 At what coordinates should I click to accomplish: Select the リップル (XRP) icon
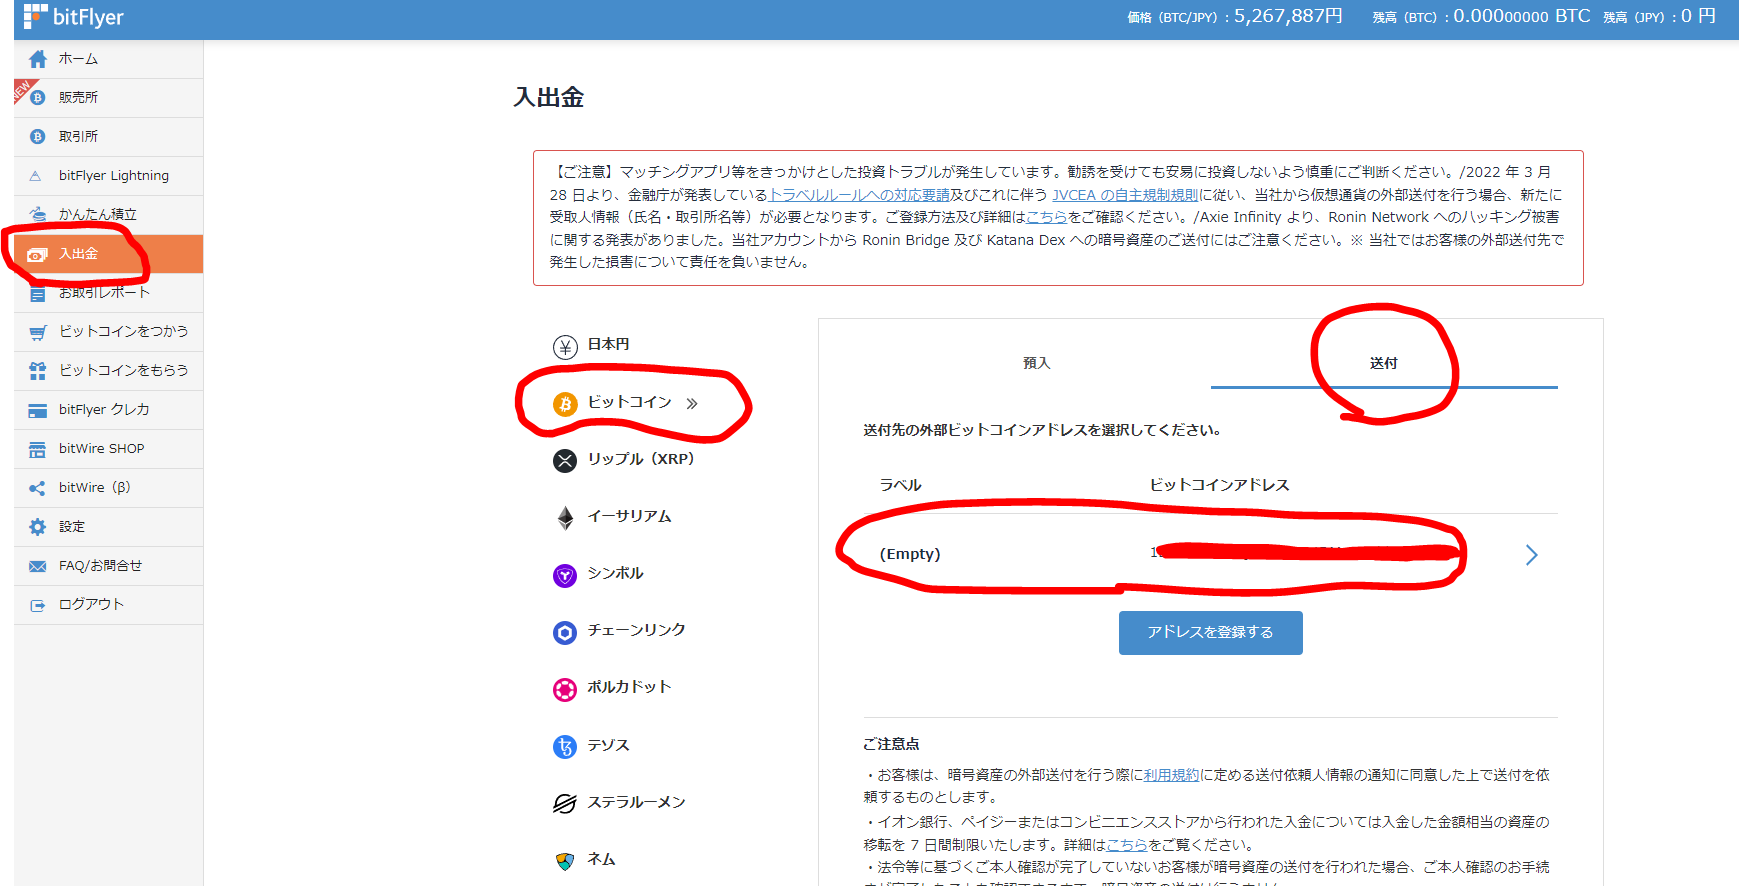[565, 461]
